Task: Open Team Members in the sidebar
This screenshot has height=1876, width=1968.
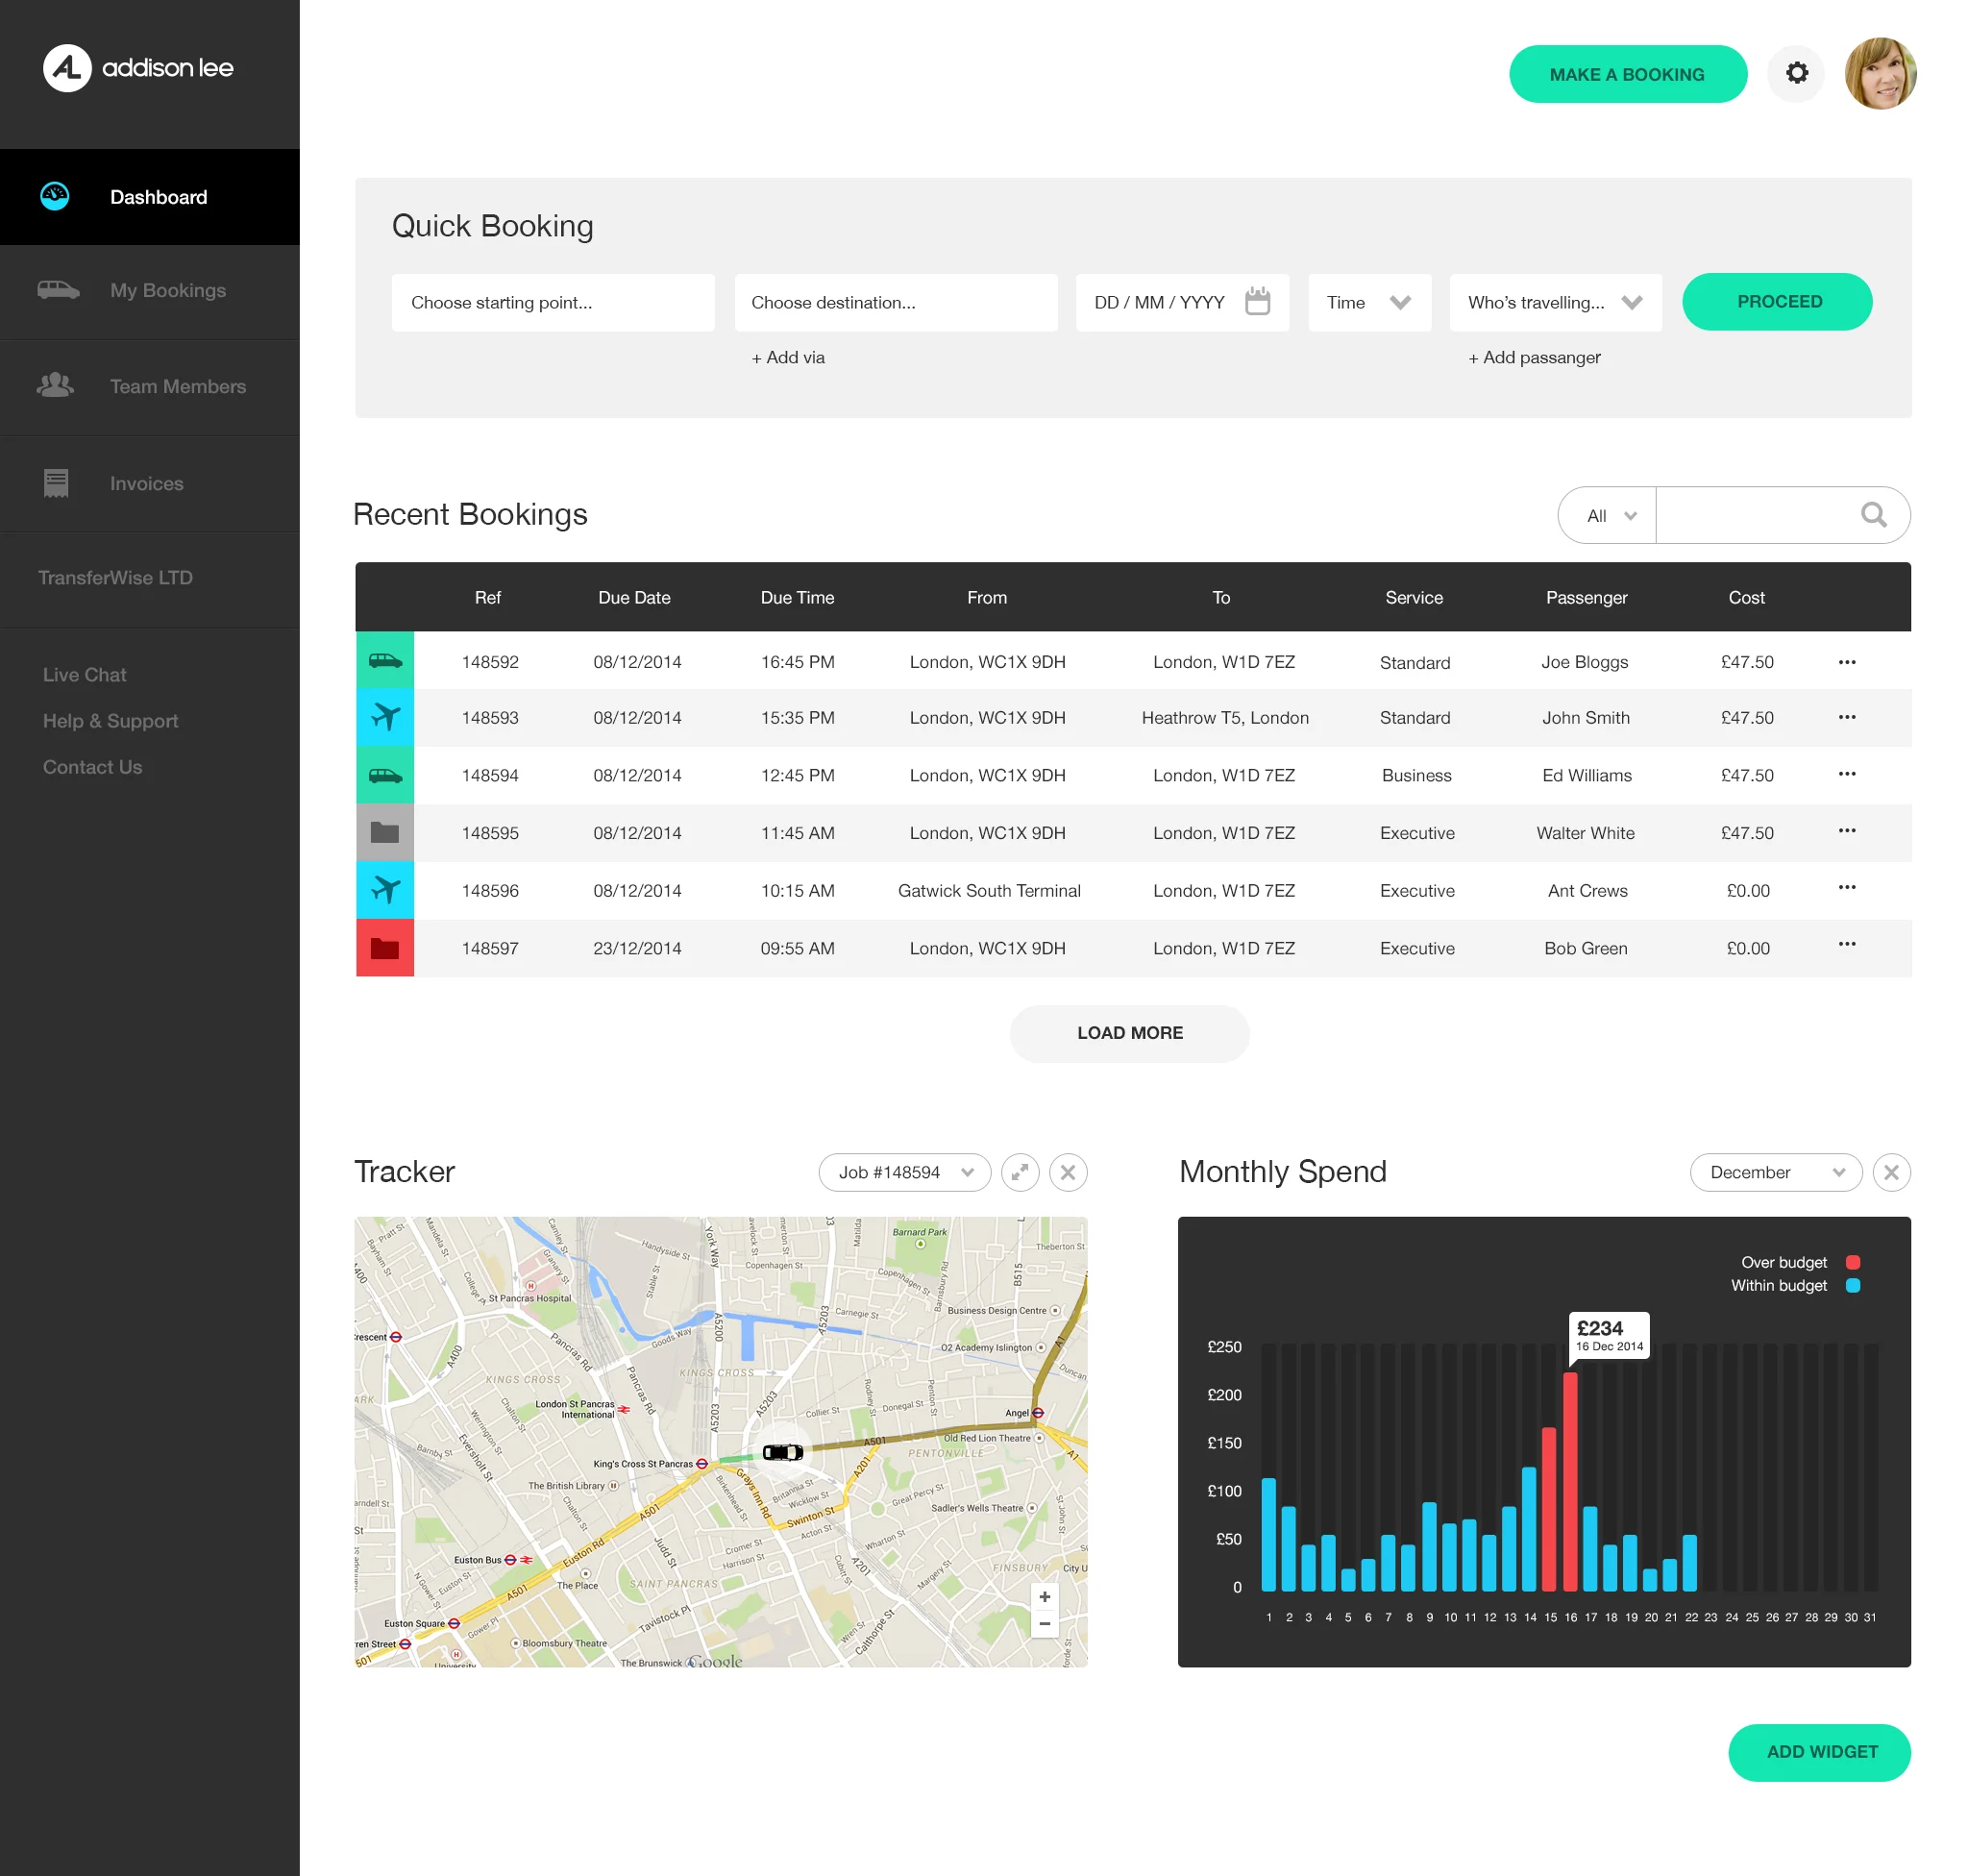Action: pyautogui.click(x=150, y=387)
